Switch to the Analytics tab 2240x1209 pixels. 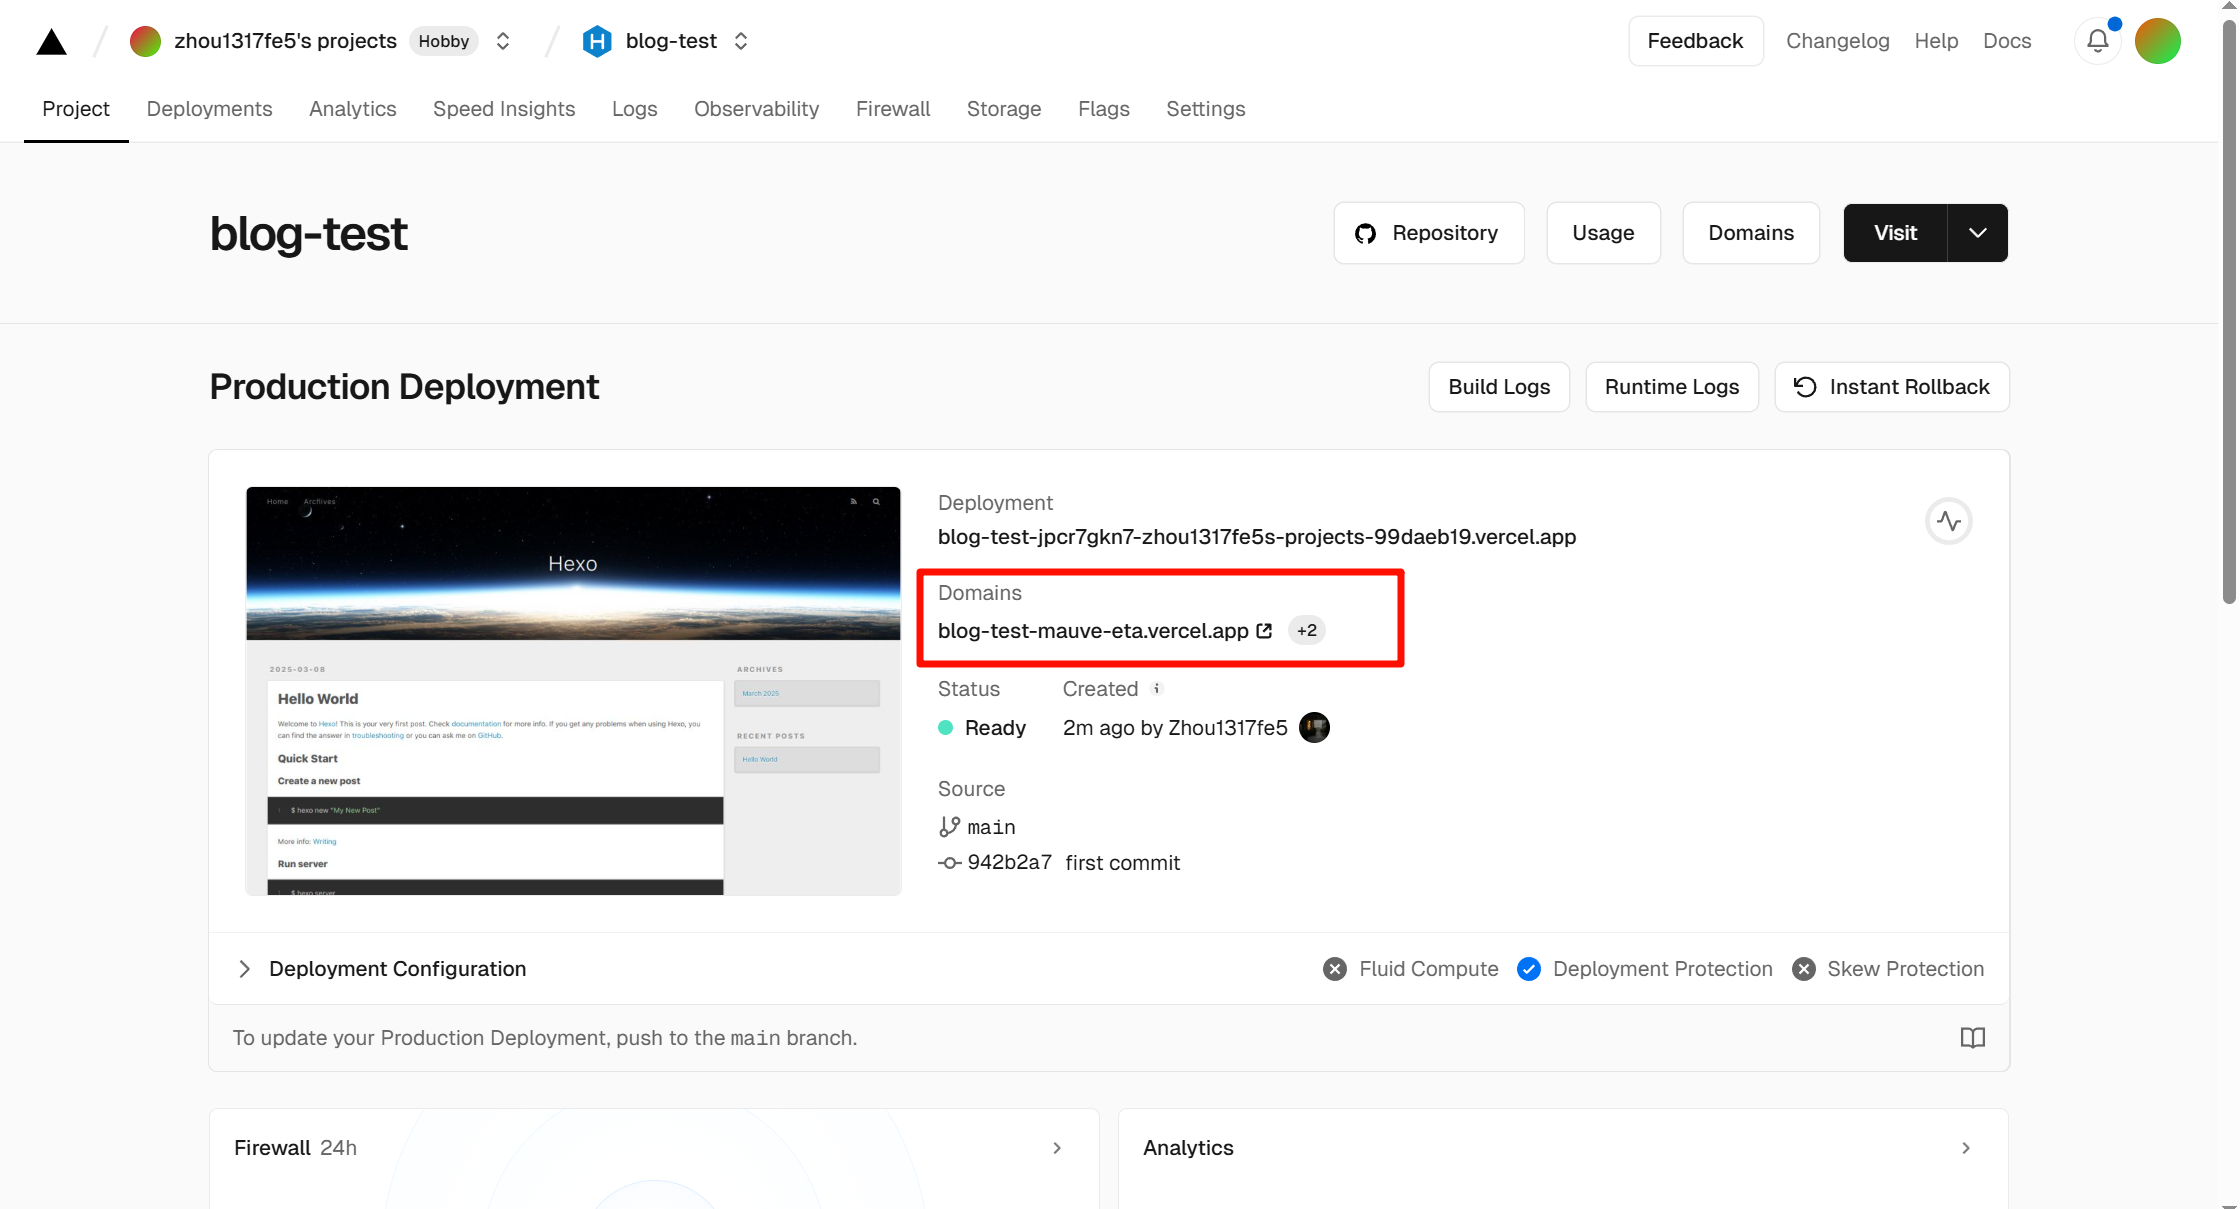pos(352,109)
